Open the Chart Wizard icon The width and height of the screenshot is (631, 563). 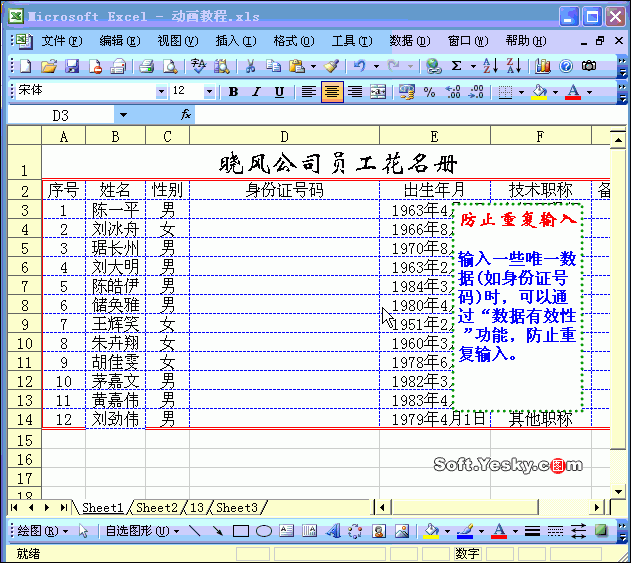pos(543,66)
